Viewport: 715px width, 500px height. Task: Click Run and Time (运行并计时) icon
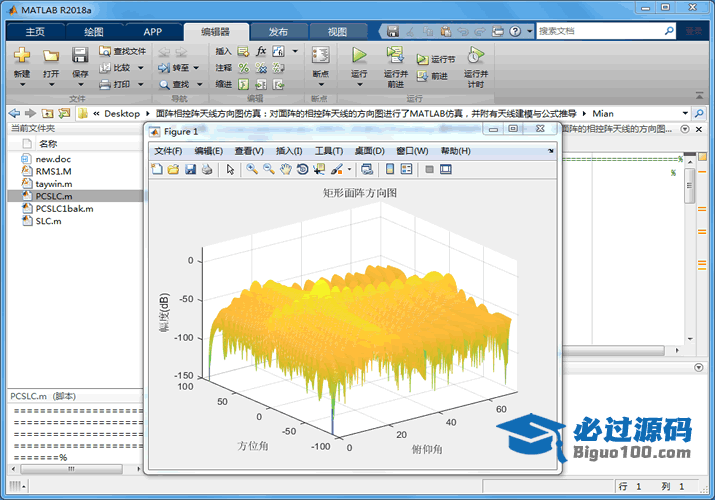point(475,55)
